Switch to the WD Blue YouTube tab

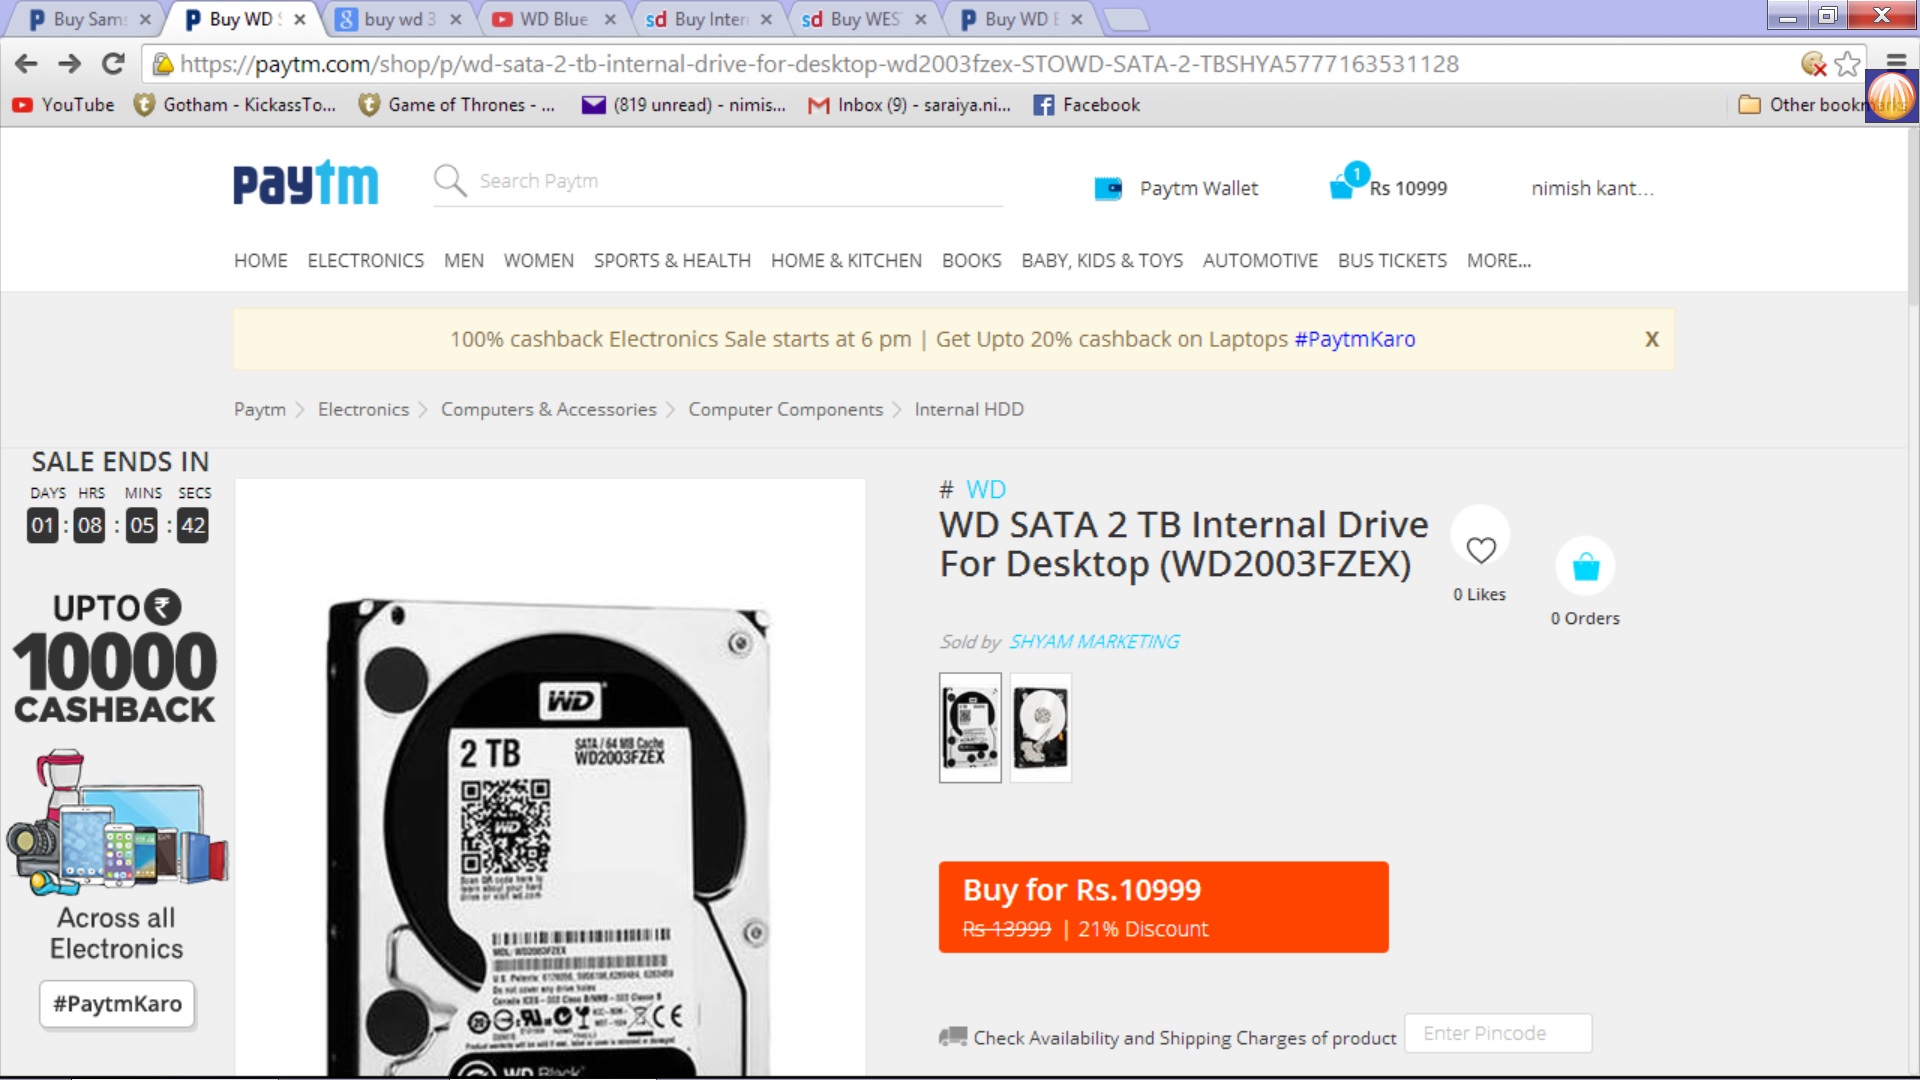(x=552, y=19)
